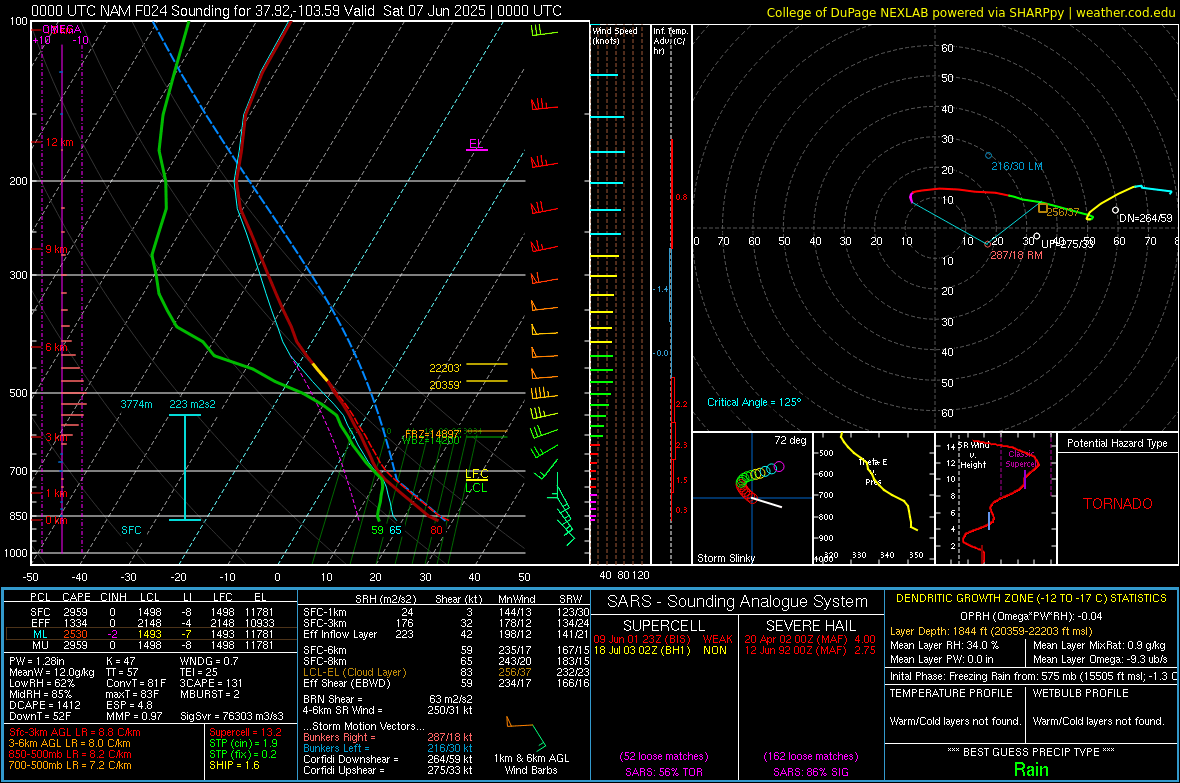This screenshot has width=1180, height=783.
Task: Click the Inf. Temp. Adv. panel header
Action: [670, 41]
